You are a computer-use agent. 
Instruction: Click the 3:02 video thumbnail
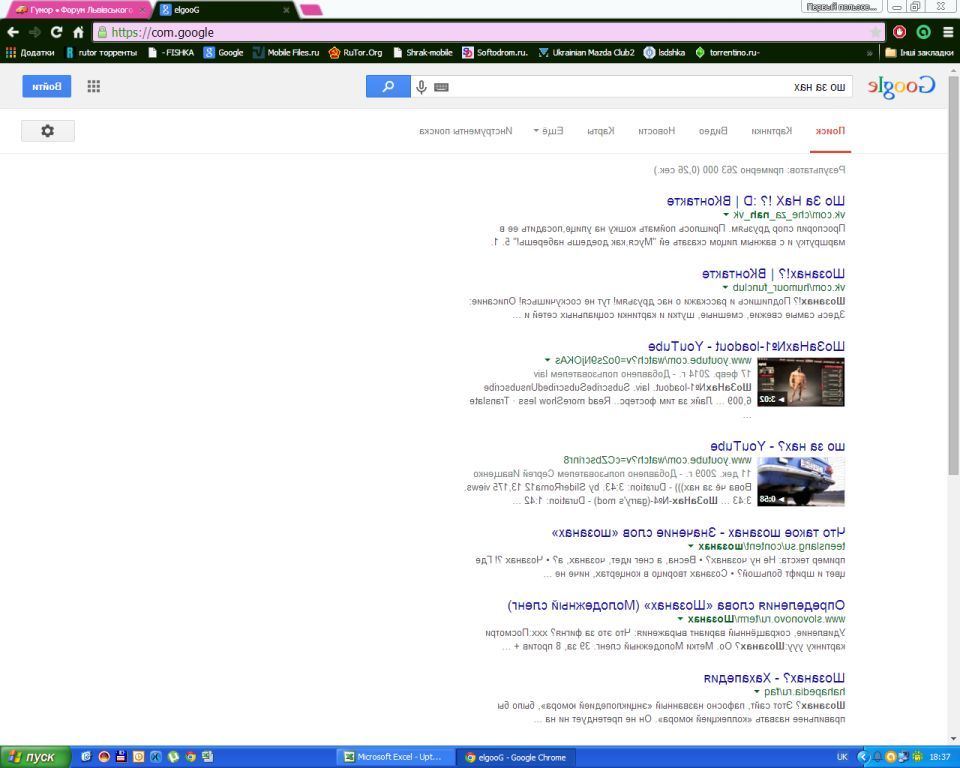pyautogui.click(x=801, y=382)
